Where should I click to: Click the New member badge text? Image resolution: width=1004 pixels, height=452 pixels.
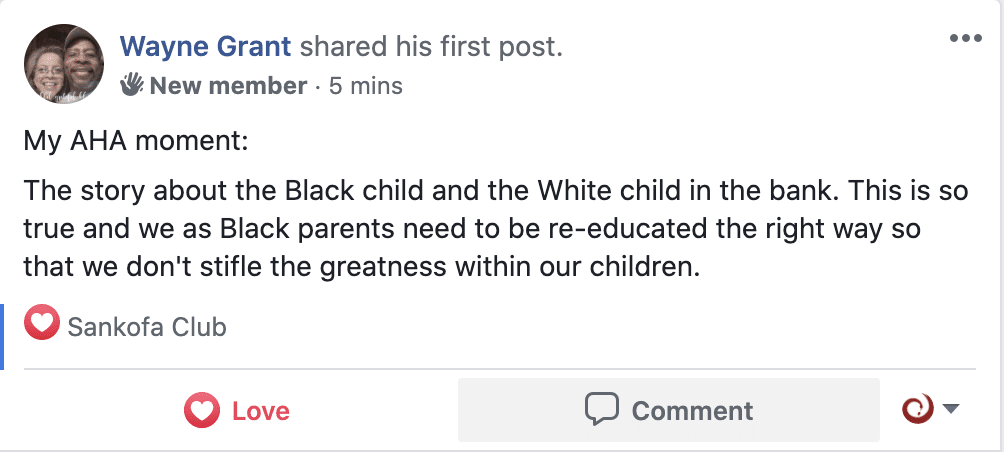[x=228, y=86]
